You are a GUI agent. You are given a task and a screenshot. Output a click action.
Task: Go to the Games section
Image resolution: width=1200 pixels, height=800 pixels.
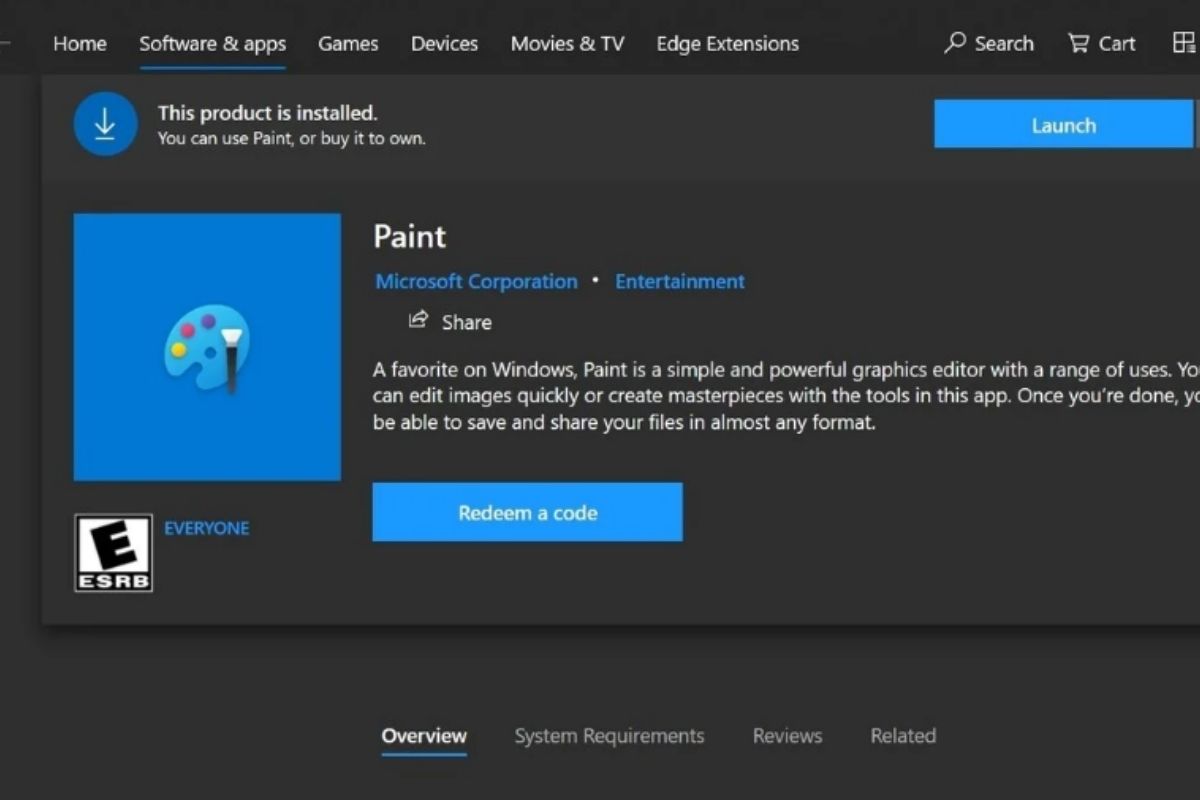click(x=348, y=44)
